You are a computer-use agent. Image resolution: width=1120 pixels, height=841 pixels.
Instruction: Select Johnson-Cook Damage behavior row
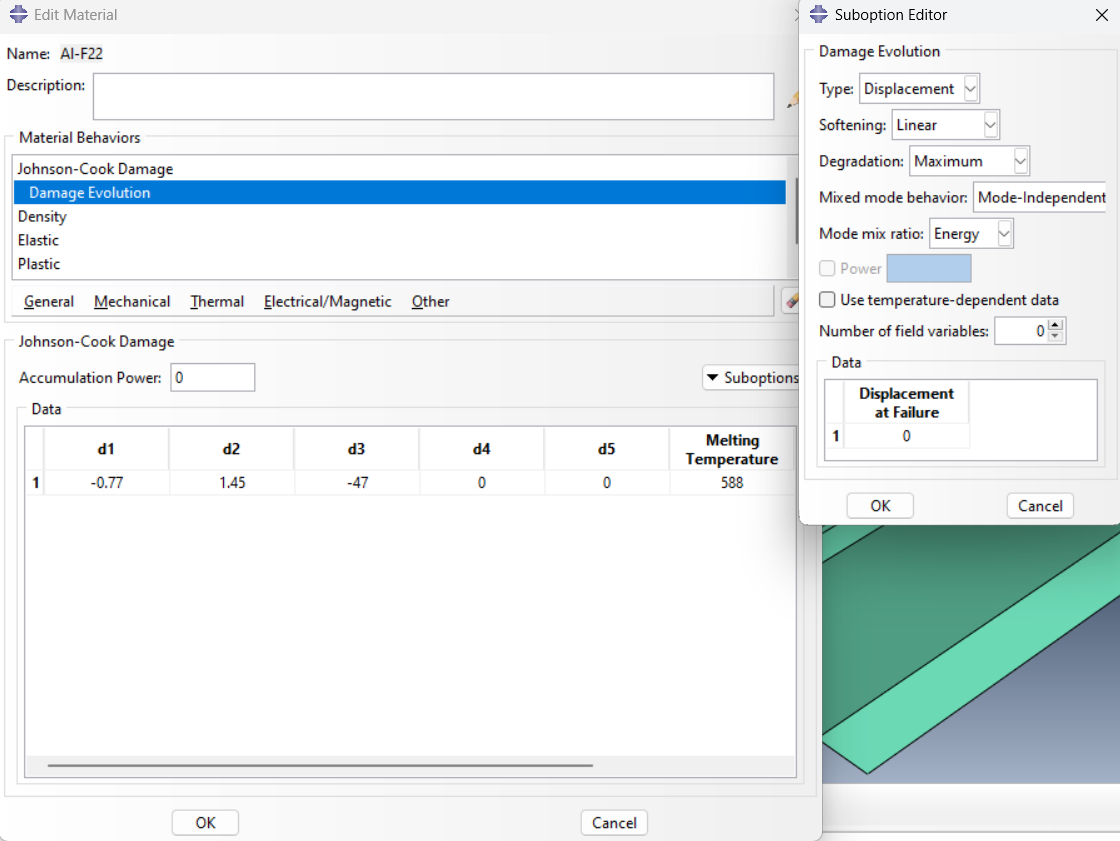(x=399, y=169)
